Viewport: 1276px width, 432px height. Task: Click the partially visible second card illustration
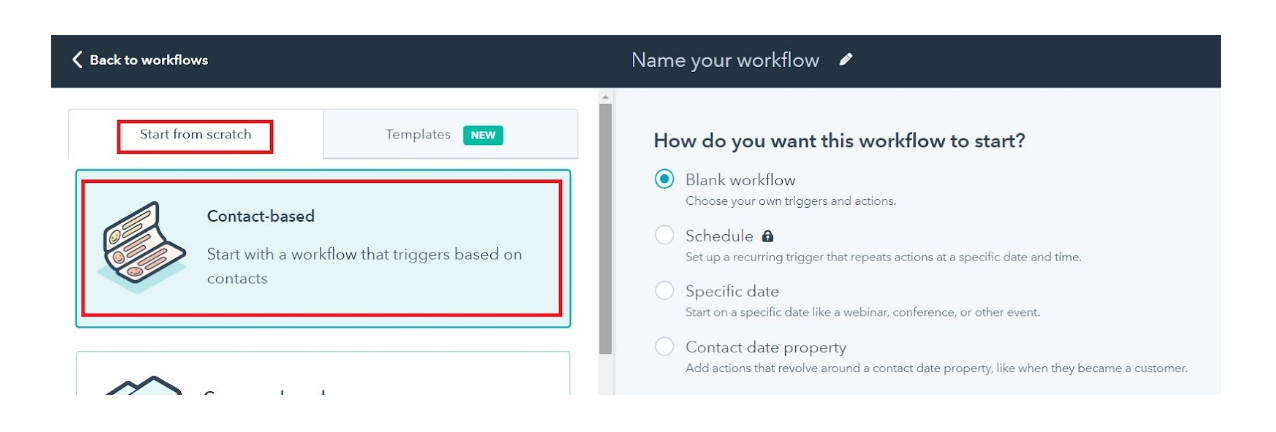click(143, 385)
